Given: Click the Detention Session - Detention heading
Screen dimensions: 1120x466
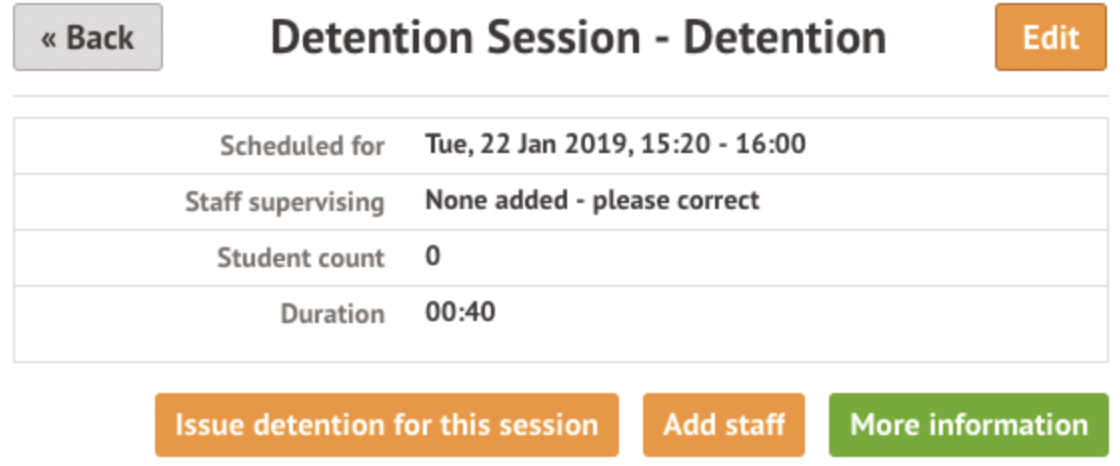Looking at the screenshot, I should (578, 38).
